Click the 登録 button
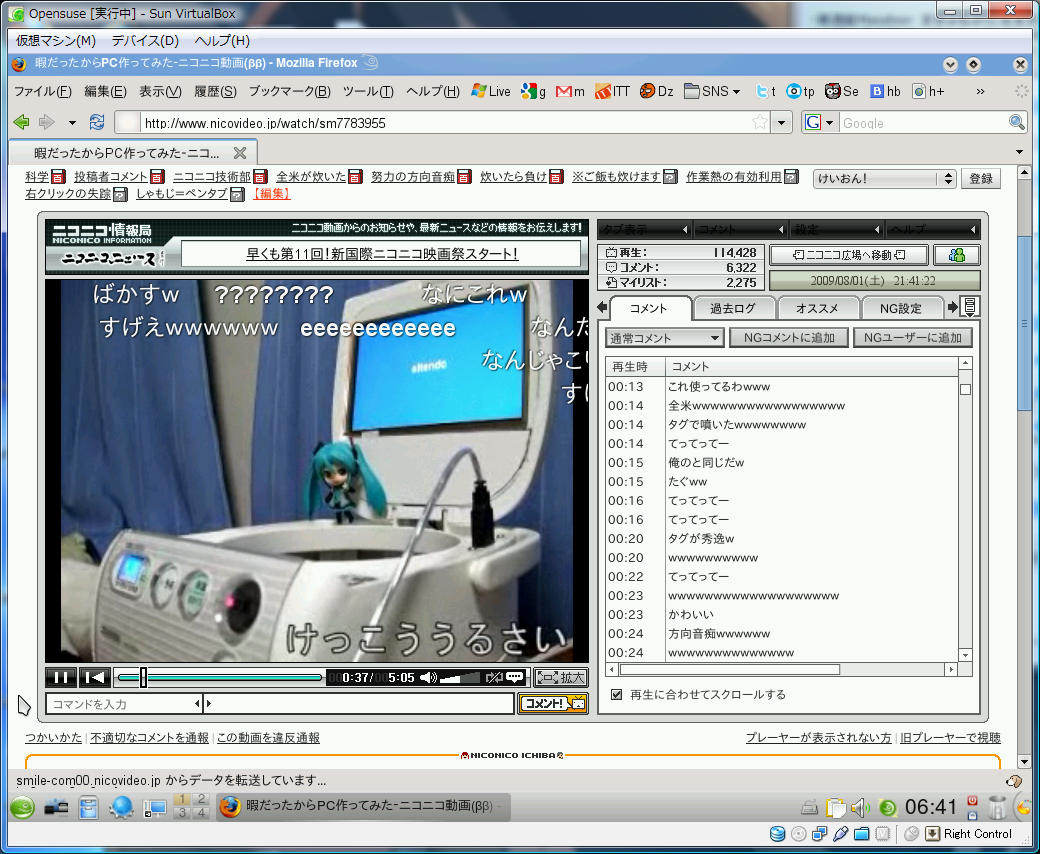 click(x=980, y=178)
